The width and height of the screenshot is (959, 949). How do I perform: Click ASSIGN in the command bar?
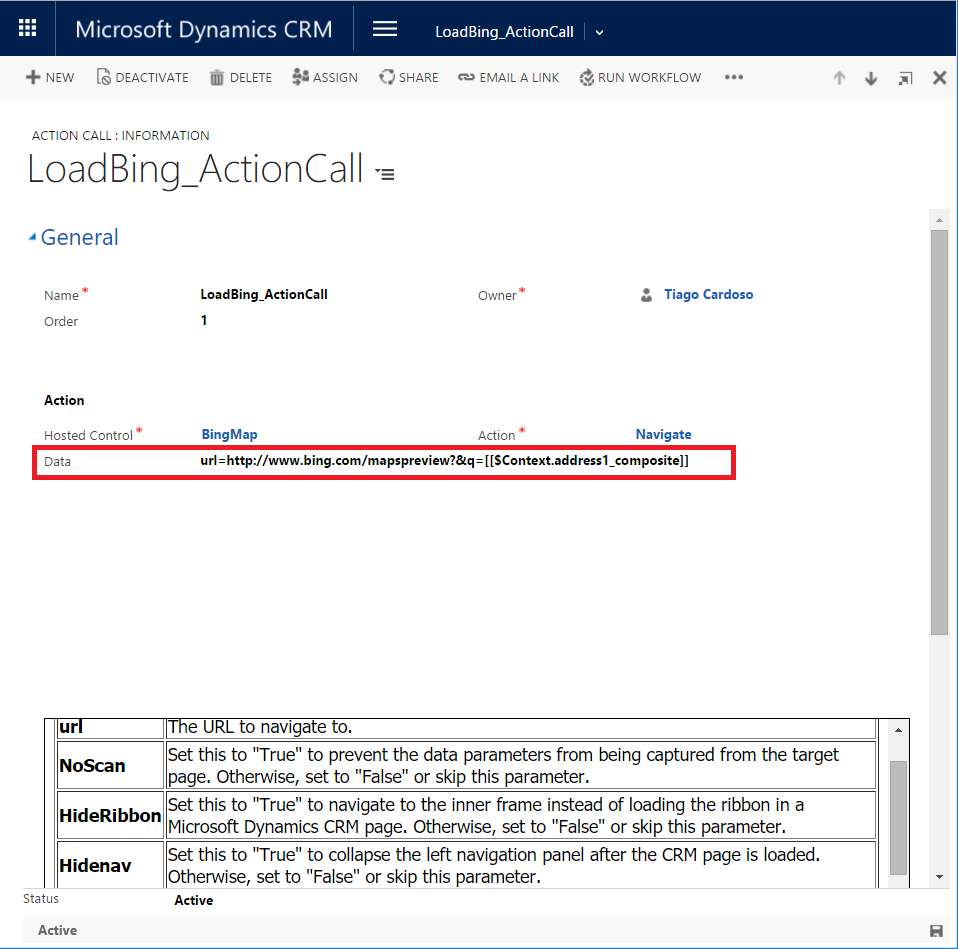coord(324,77)
